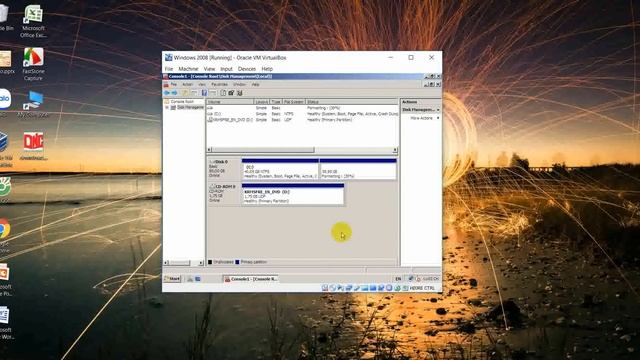Click the CD-ROM 0 label box

(x=224, y=194)
